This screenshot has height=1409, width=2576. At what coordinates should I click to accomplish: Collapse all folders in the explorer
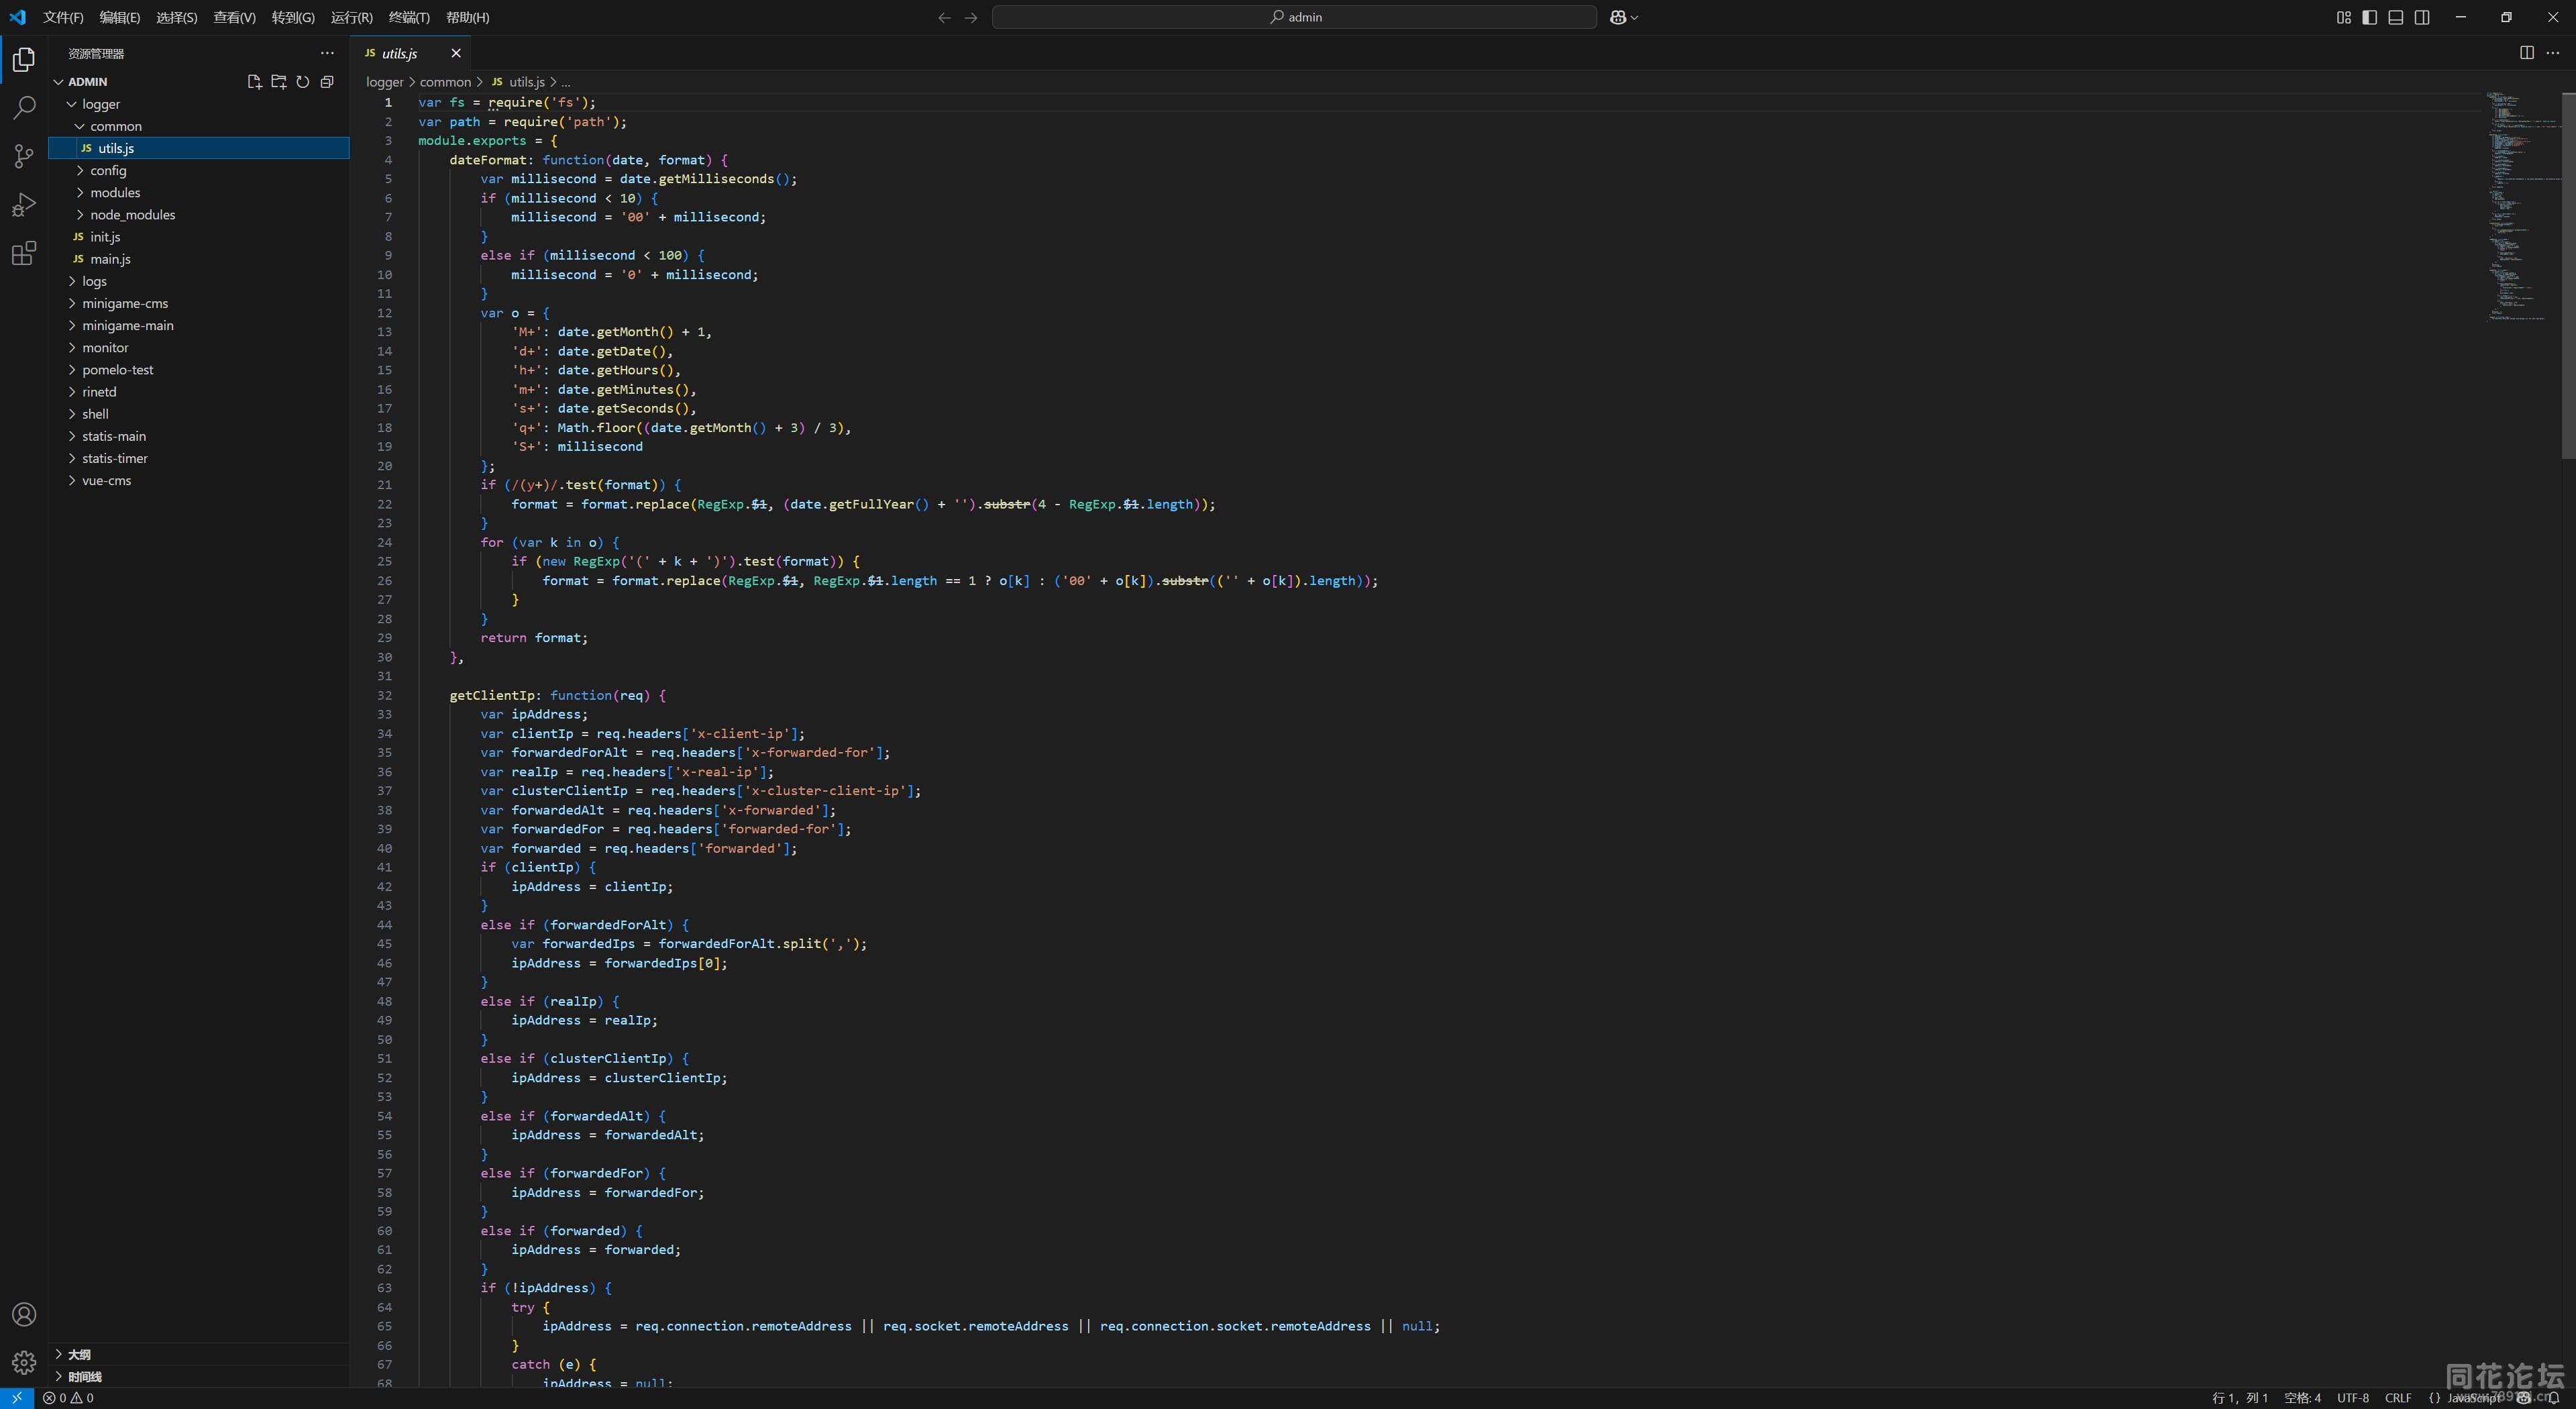pos(326,82)
